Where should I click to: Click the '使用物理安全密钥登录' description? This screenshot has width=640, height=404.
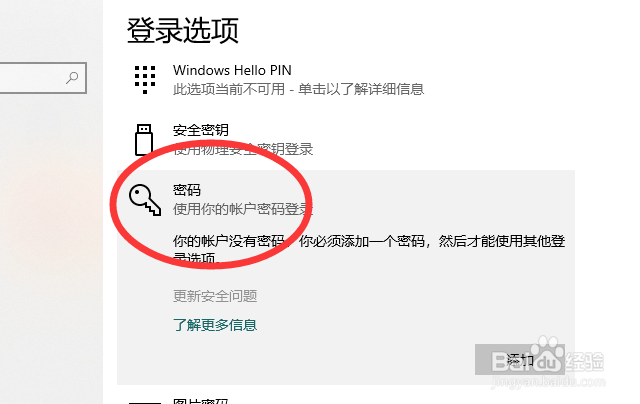[x=243, y=149]
